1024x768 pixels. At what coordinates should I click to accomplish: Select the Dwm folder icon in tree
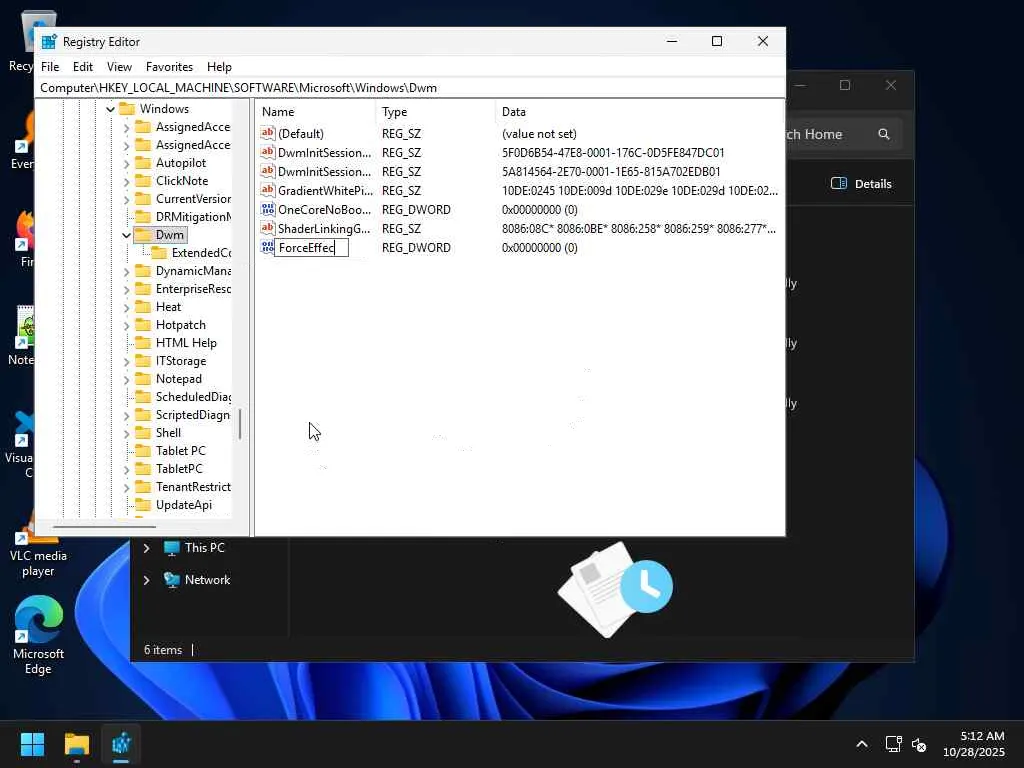(142, 234)
